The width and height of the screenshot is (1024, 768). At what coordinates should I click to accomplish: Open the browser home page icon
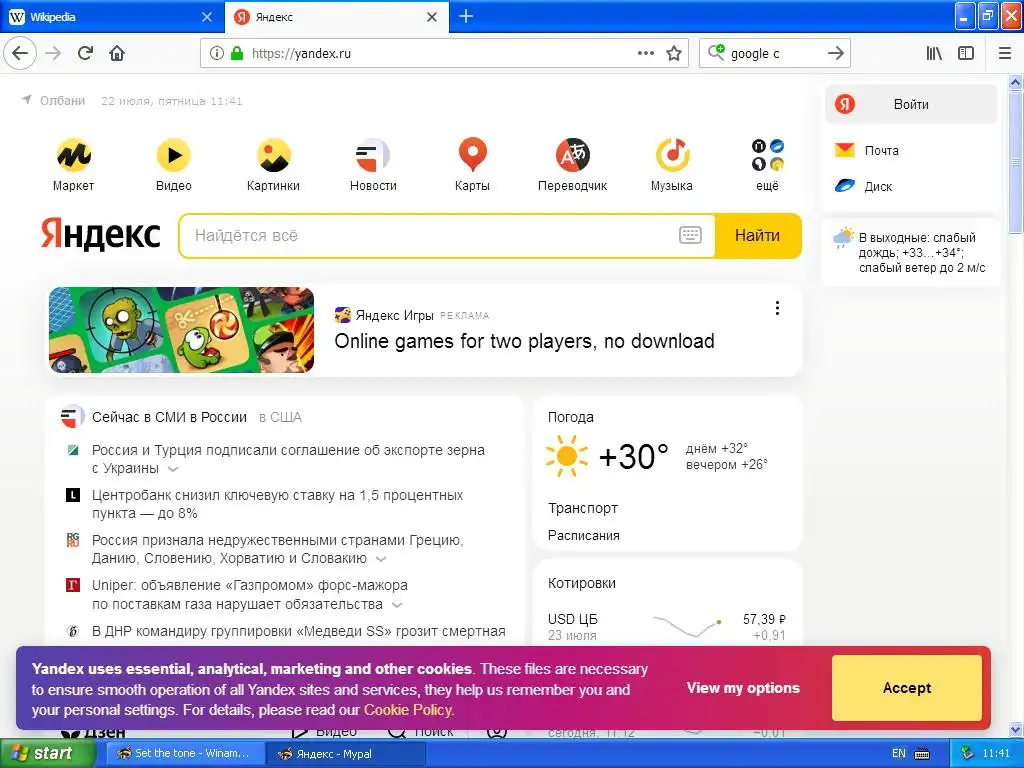pyautogui.click(x=117, y=54)
